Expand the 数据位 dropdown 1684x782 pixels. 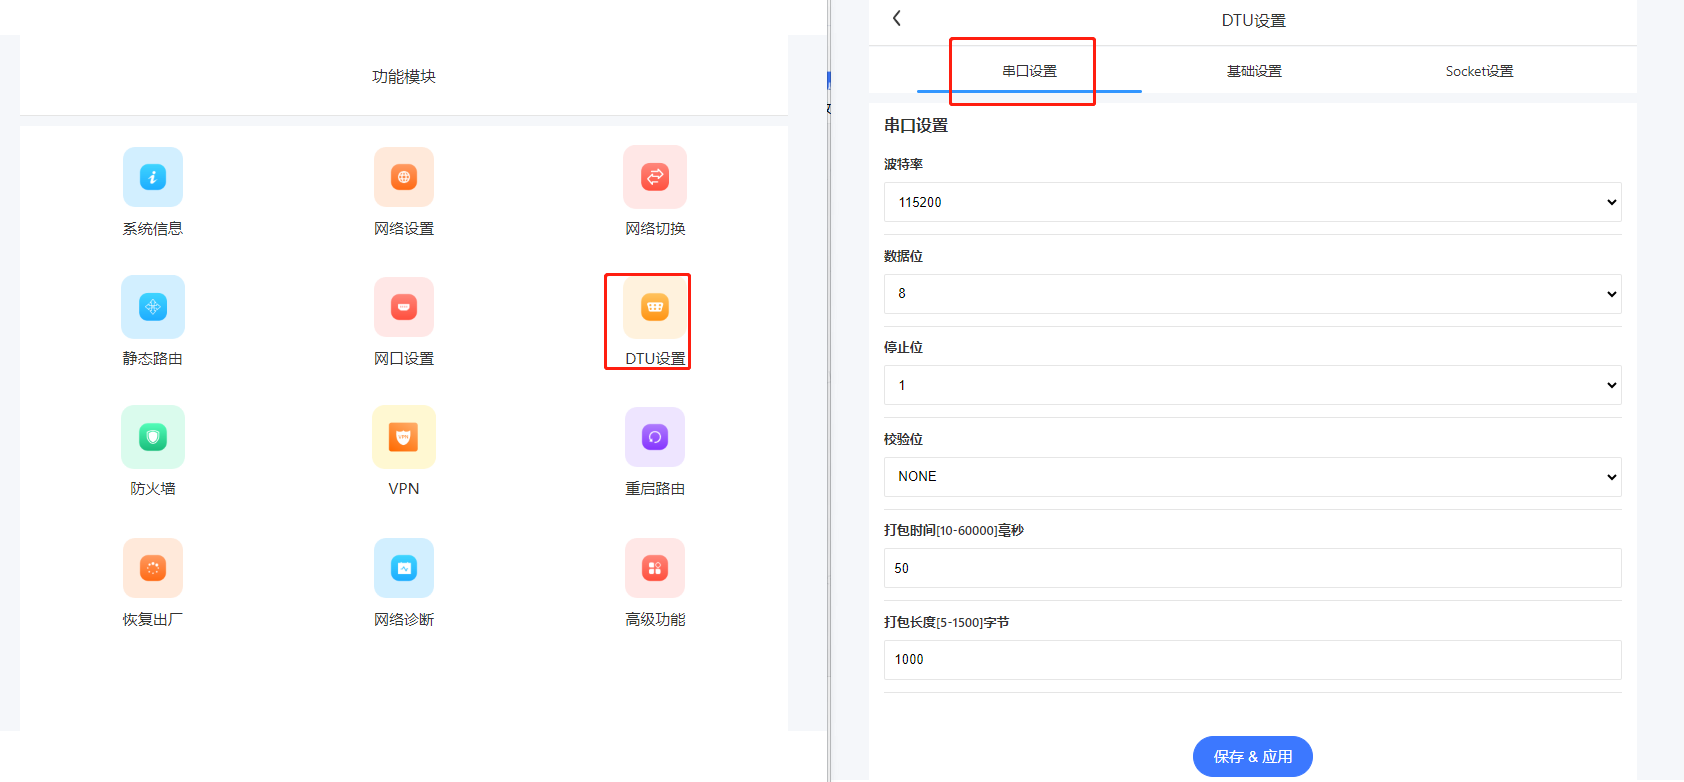tap(1252, 294)
